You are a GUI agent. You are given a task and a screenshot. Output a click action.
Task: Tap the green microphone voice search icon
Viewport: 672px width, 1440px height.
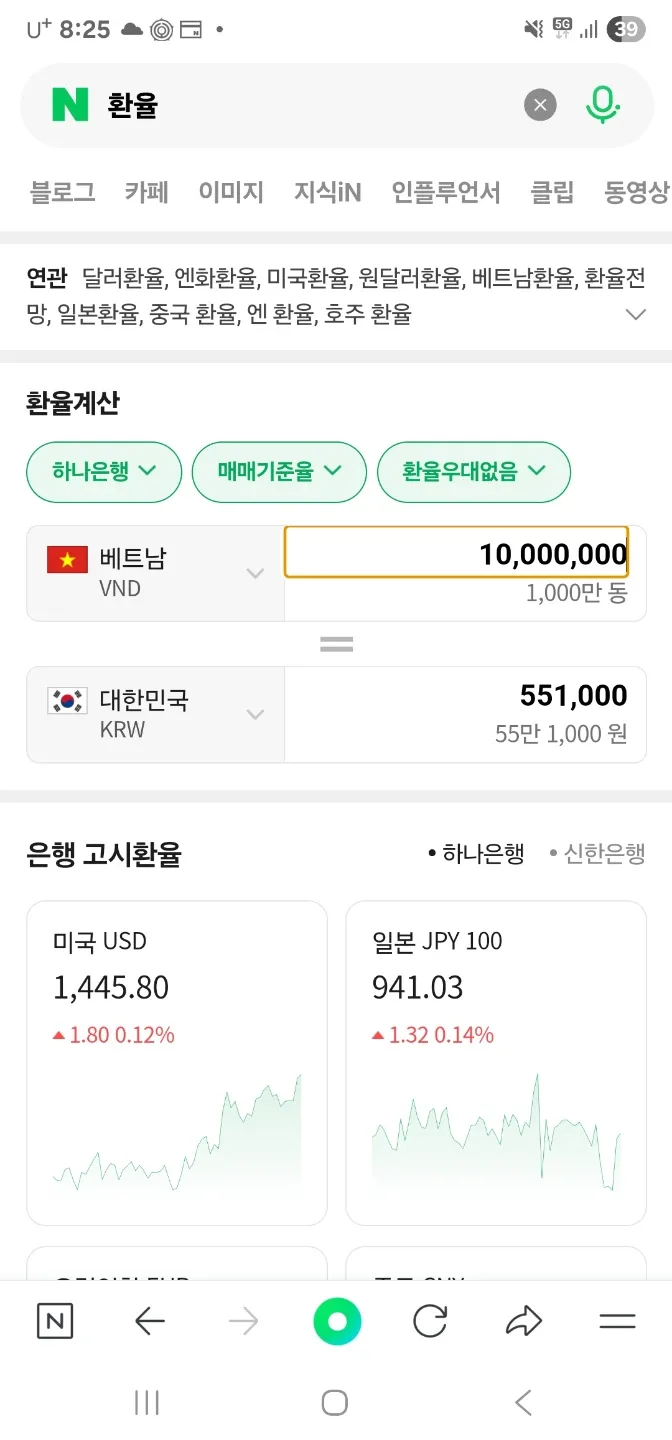[x=602, y=105]
